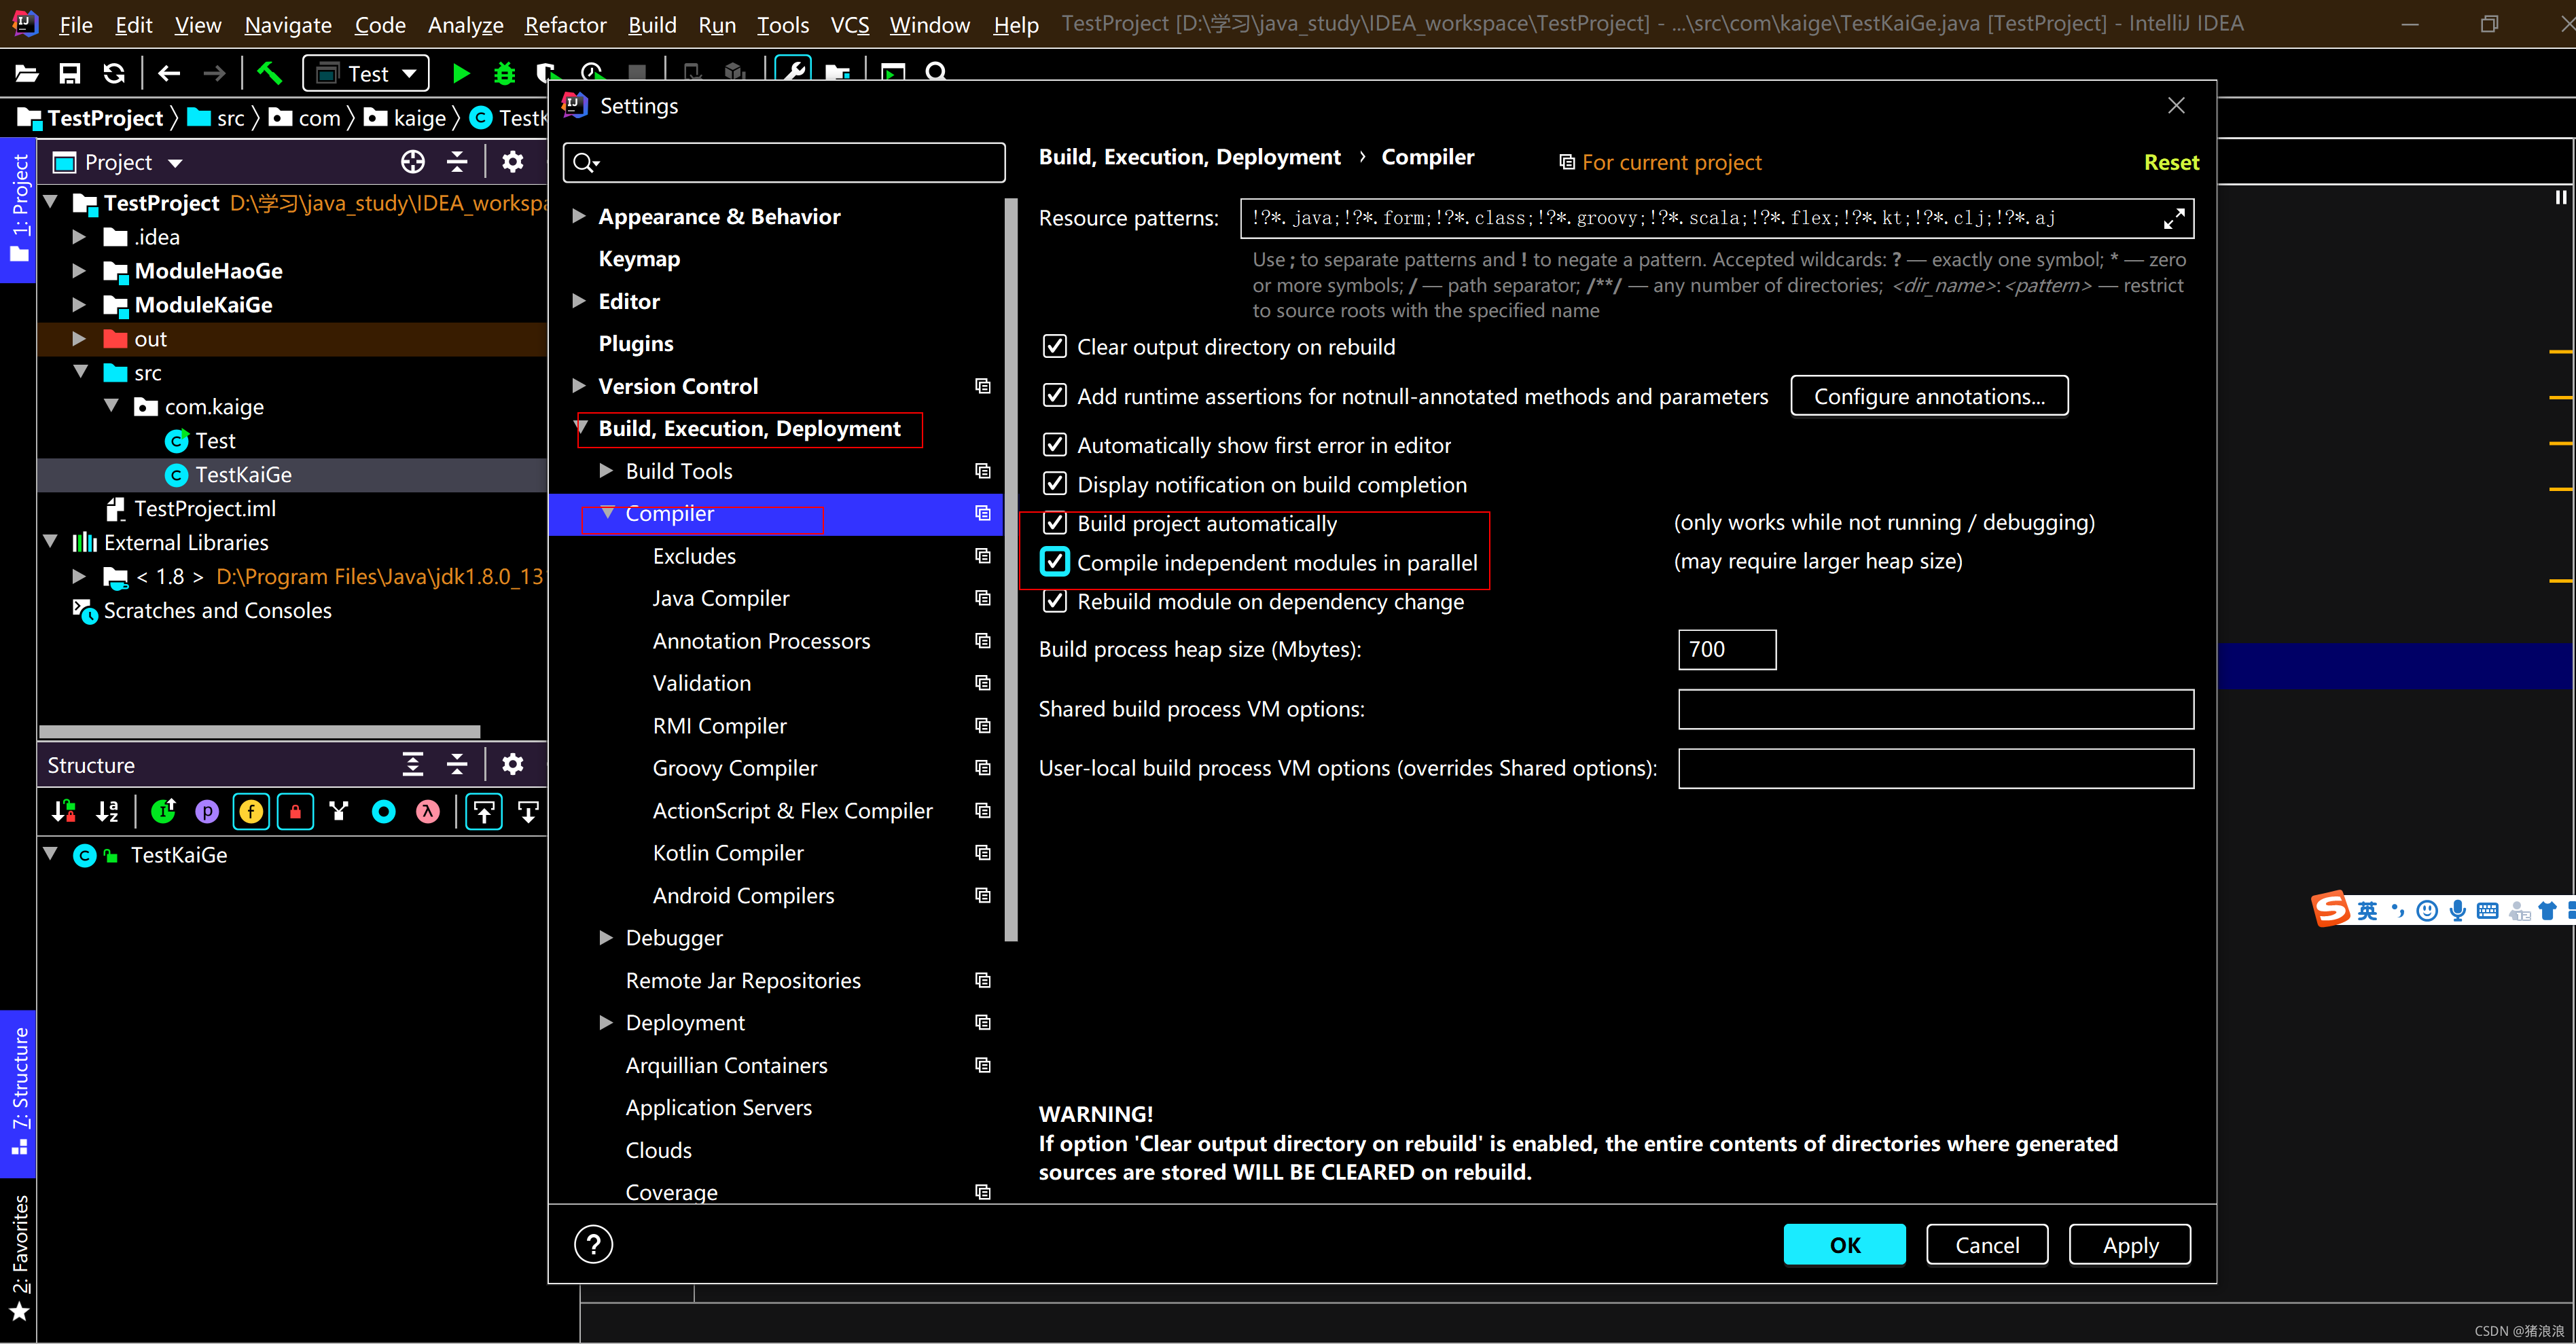This screenshot has width=2576, height=1344.
Task: Open the Project view dropdown arrow
Action: click(175, 163)
